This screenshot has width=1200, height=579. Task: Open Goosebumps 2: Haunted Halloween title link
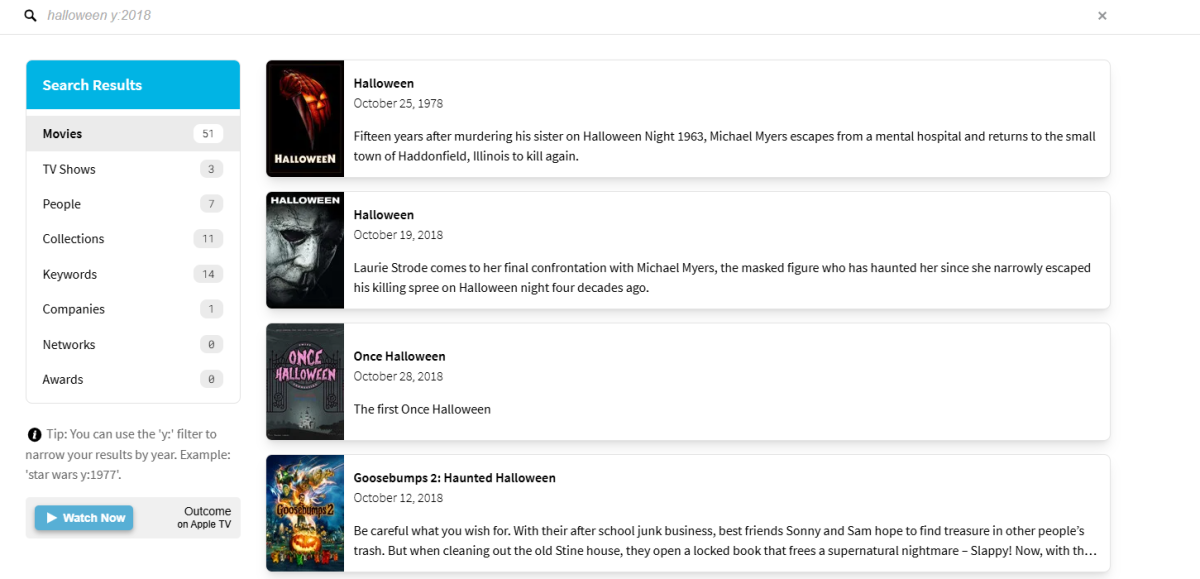coord(455,478)
